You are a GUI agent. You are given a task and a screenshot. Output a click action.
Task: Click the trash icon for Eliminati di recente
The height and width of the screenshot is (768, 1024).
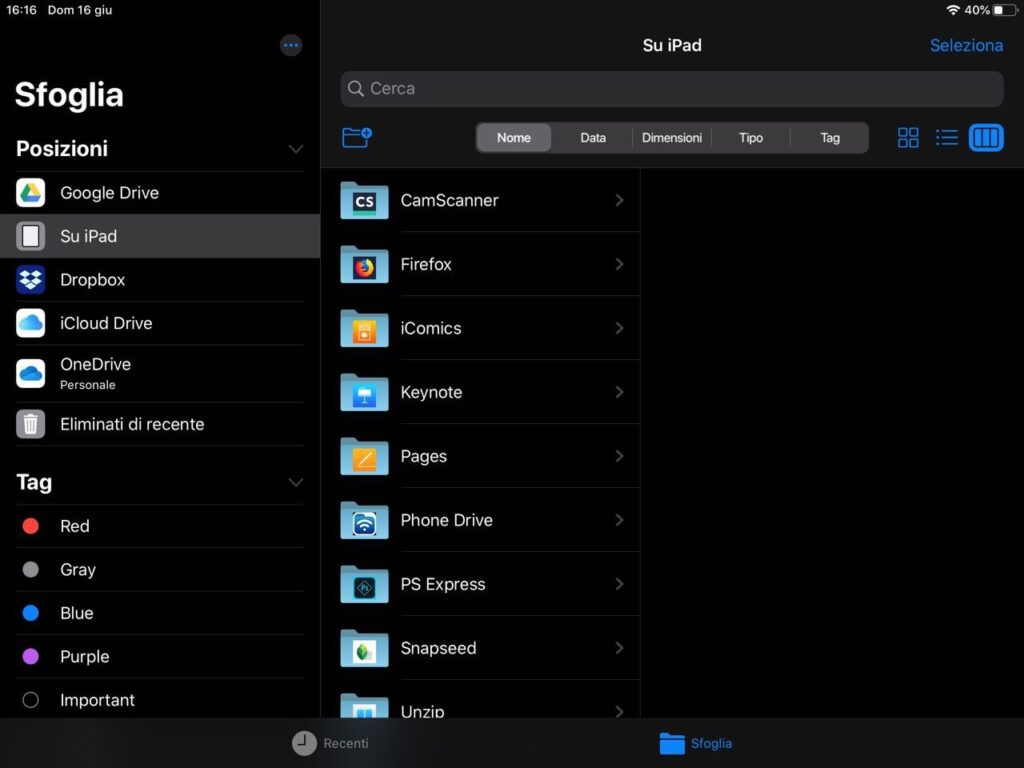31,424
